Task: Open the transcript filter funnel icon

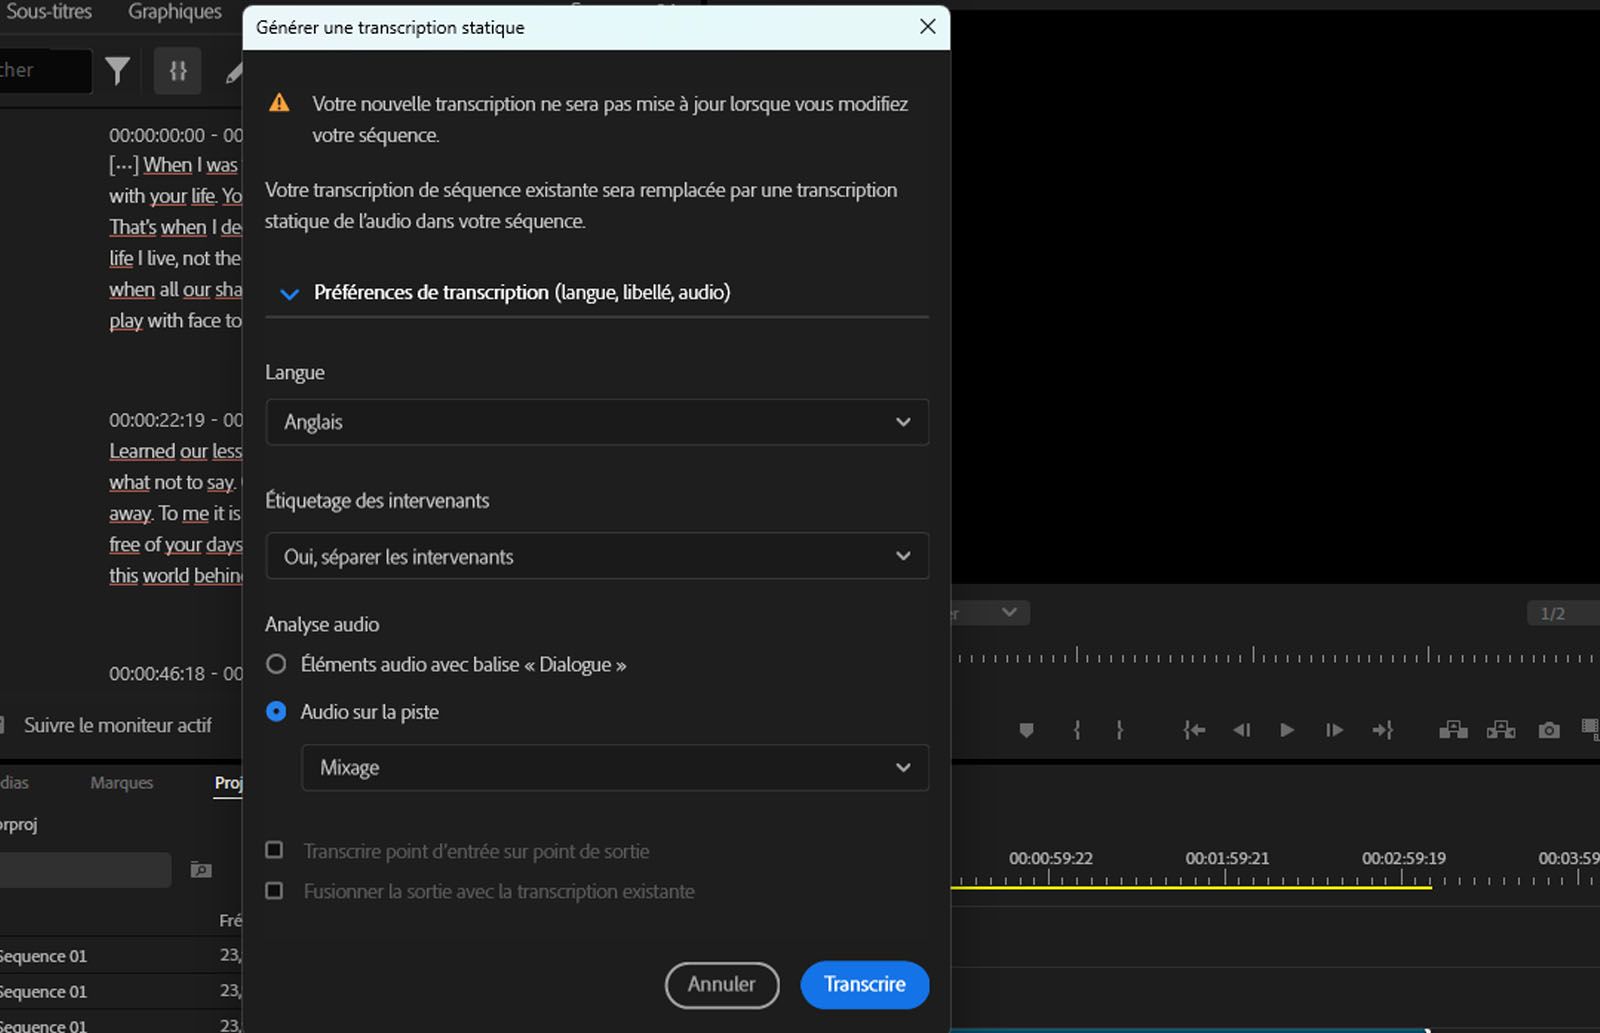Action: tap(117, 70)
